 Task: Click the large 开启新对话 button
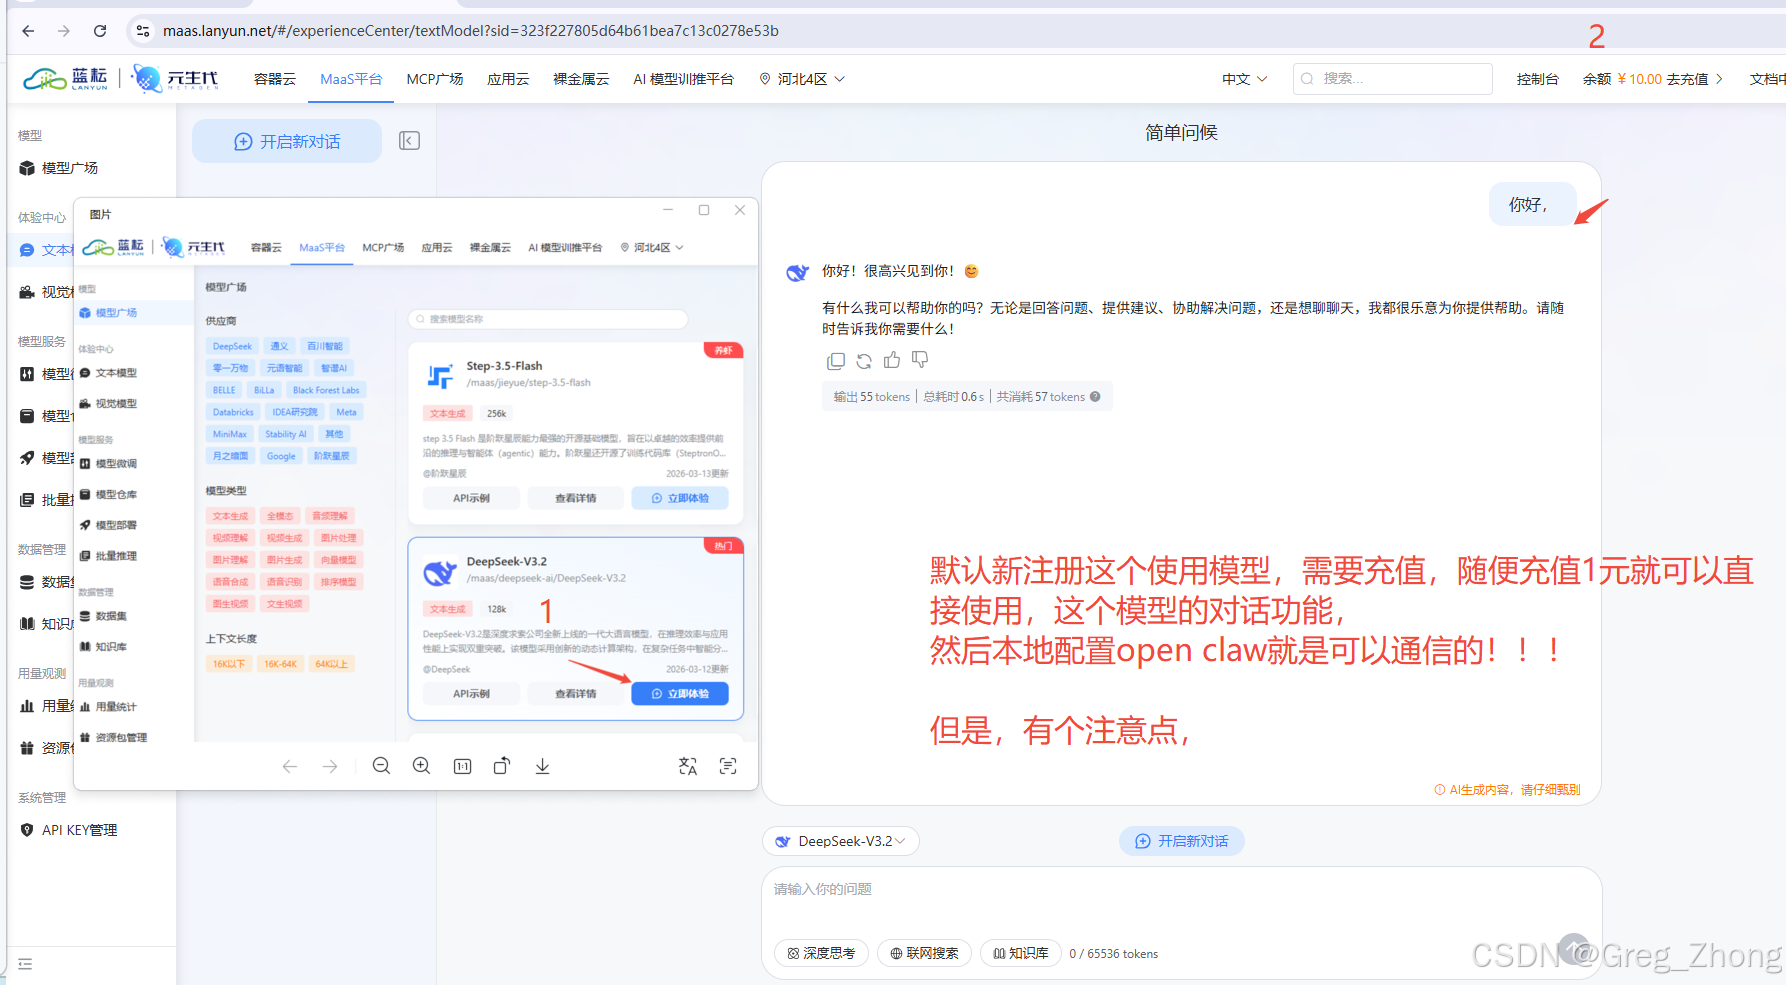pyautogui.click(x=287, y=141)
